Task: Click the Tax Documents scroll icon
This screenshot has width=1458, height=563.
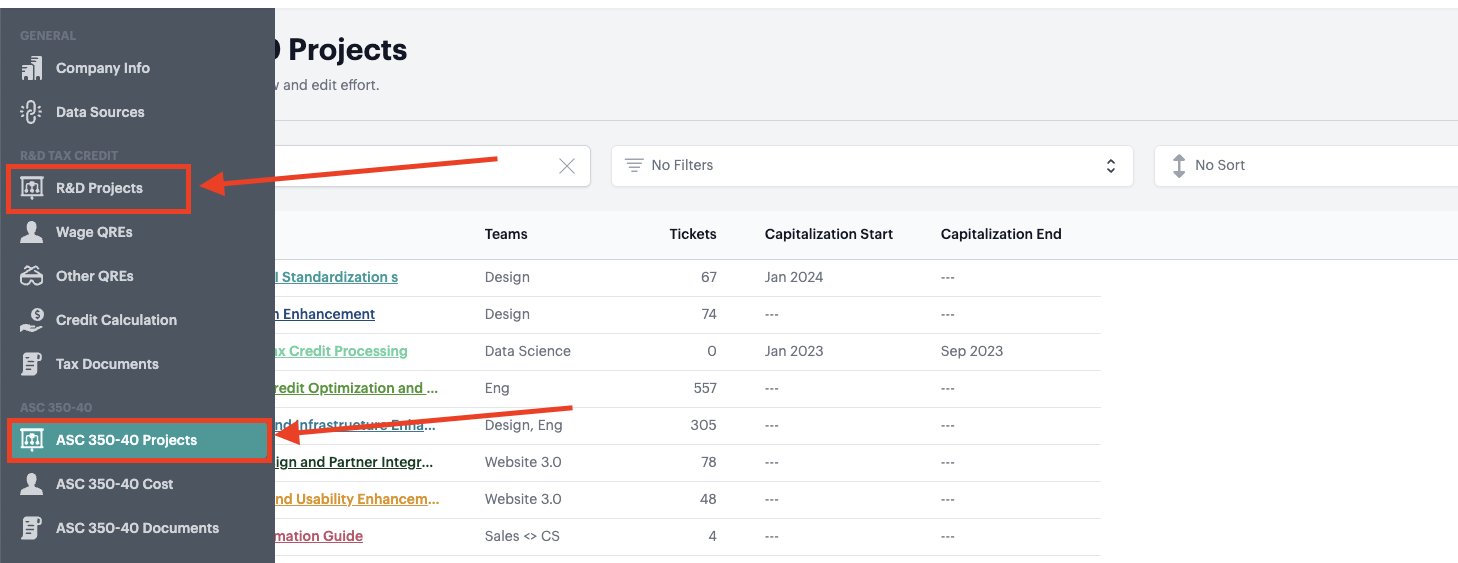Action: [x=32, y=364]
